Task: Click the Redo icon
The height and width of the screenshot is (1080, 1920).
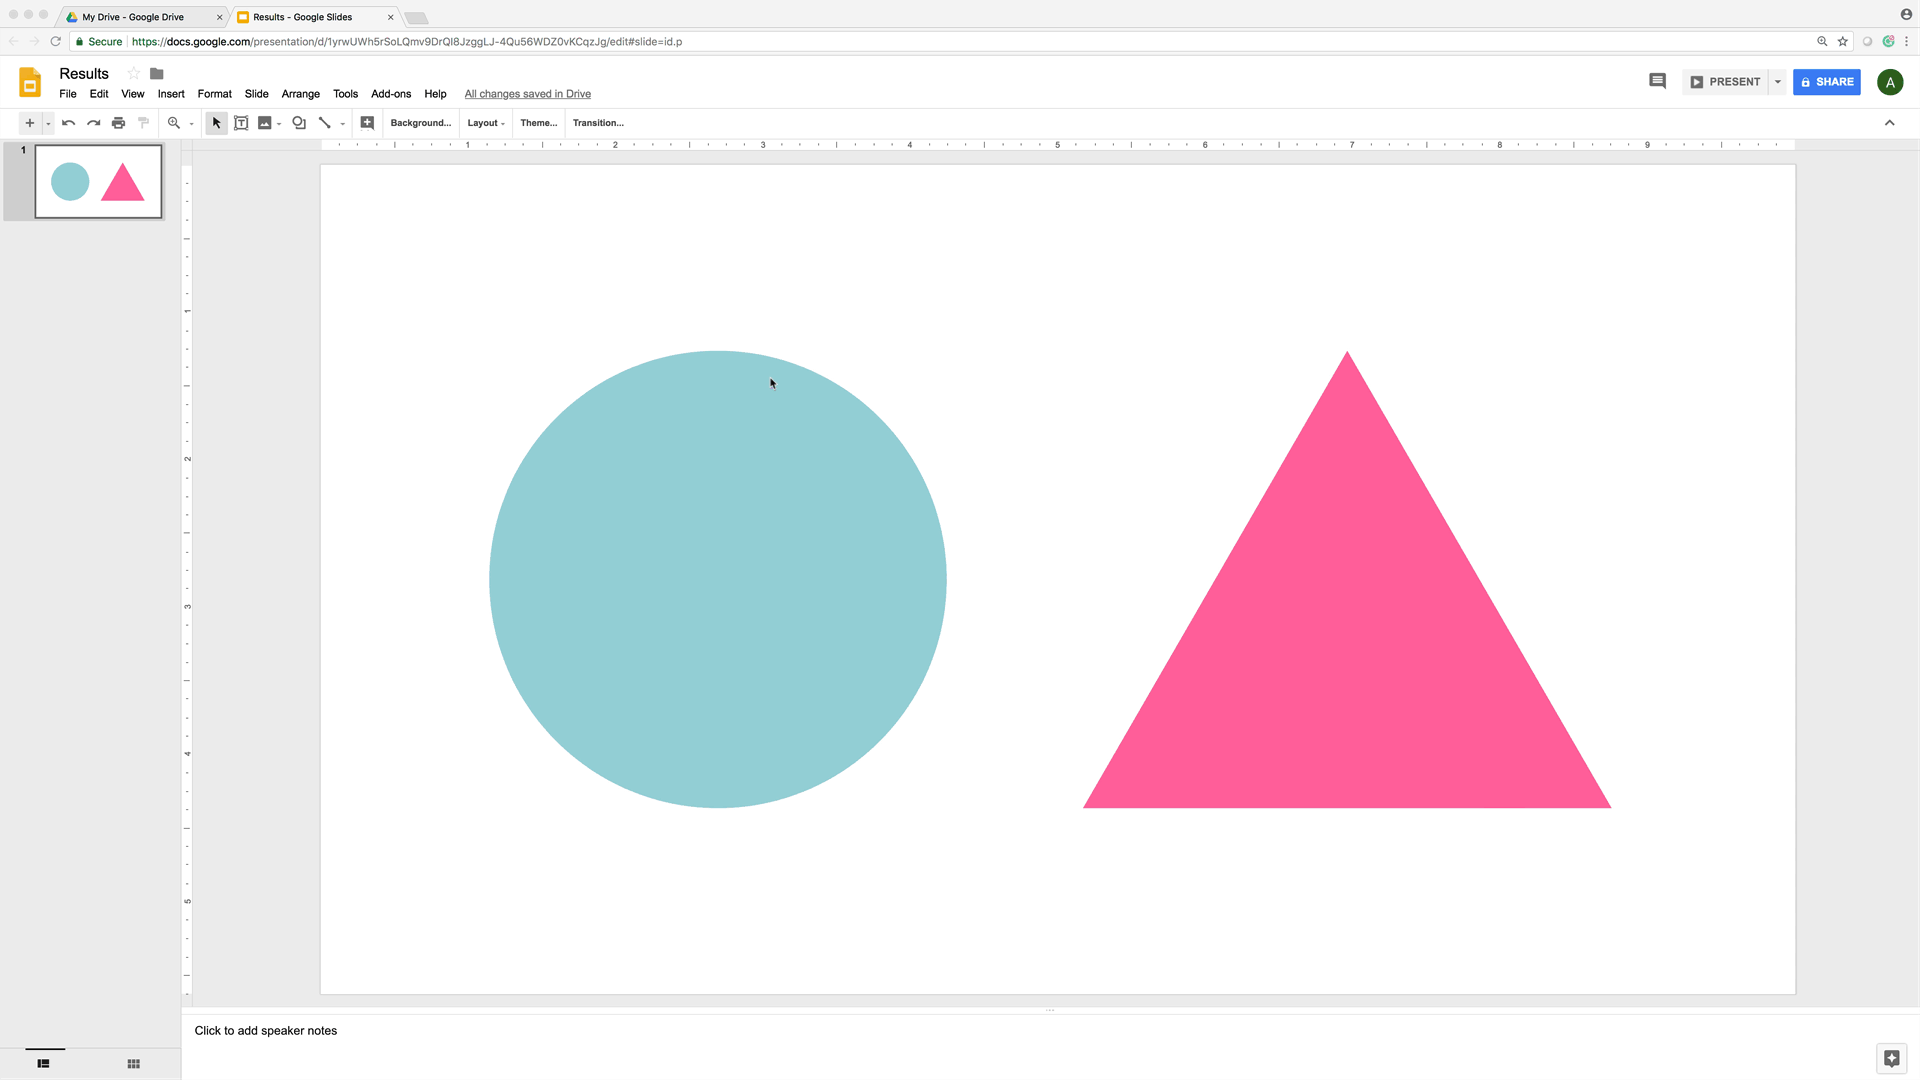Action: 93,122
